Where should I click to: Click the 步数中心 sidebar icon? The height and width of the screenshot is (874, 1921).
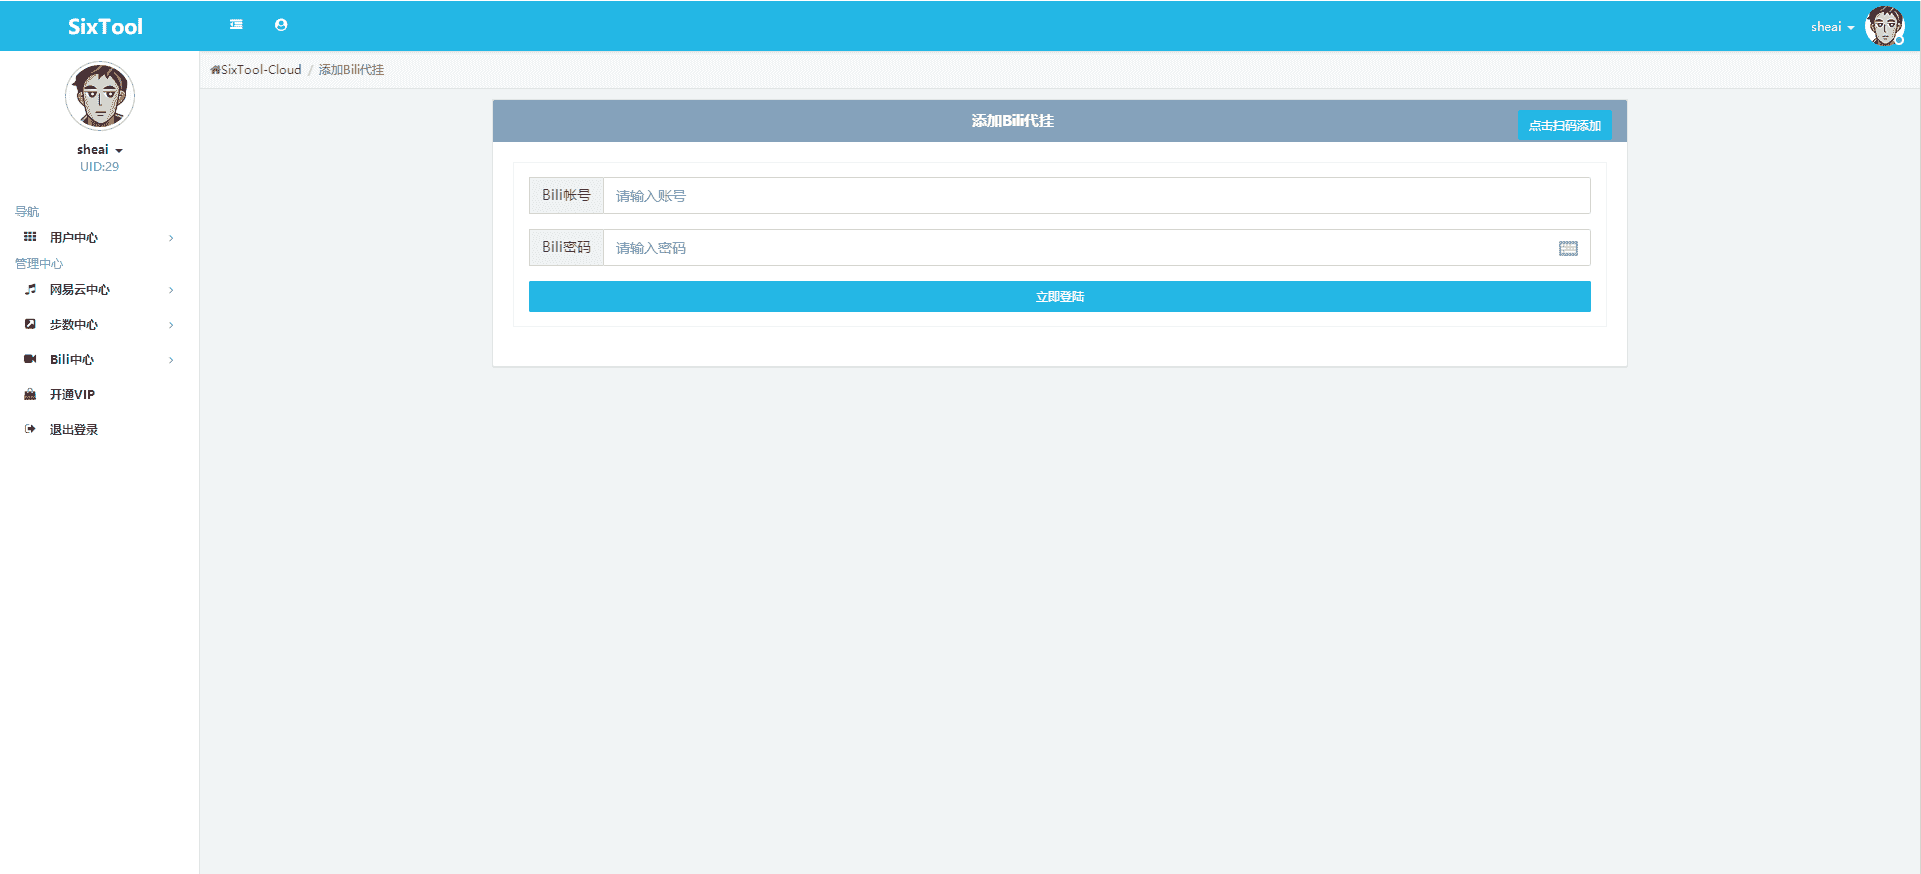click(x=30, y=324)
